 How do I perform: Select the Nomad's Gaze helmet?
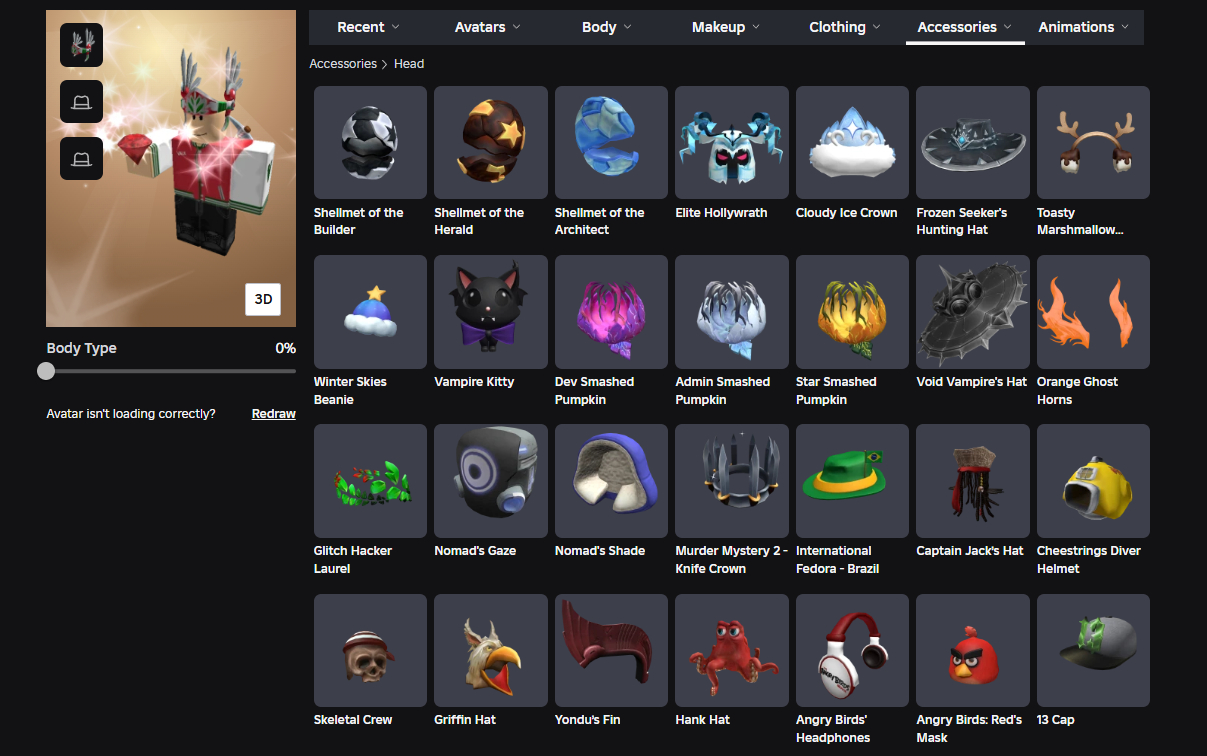point(491,481)
